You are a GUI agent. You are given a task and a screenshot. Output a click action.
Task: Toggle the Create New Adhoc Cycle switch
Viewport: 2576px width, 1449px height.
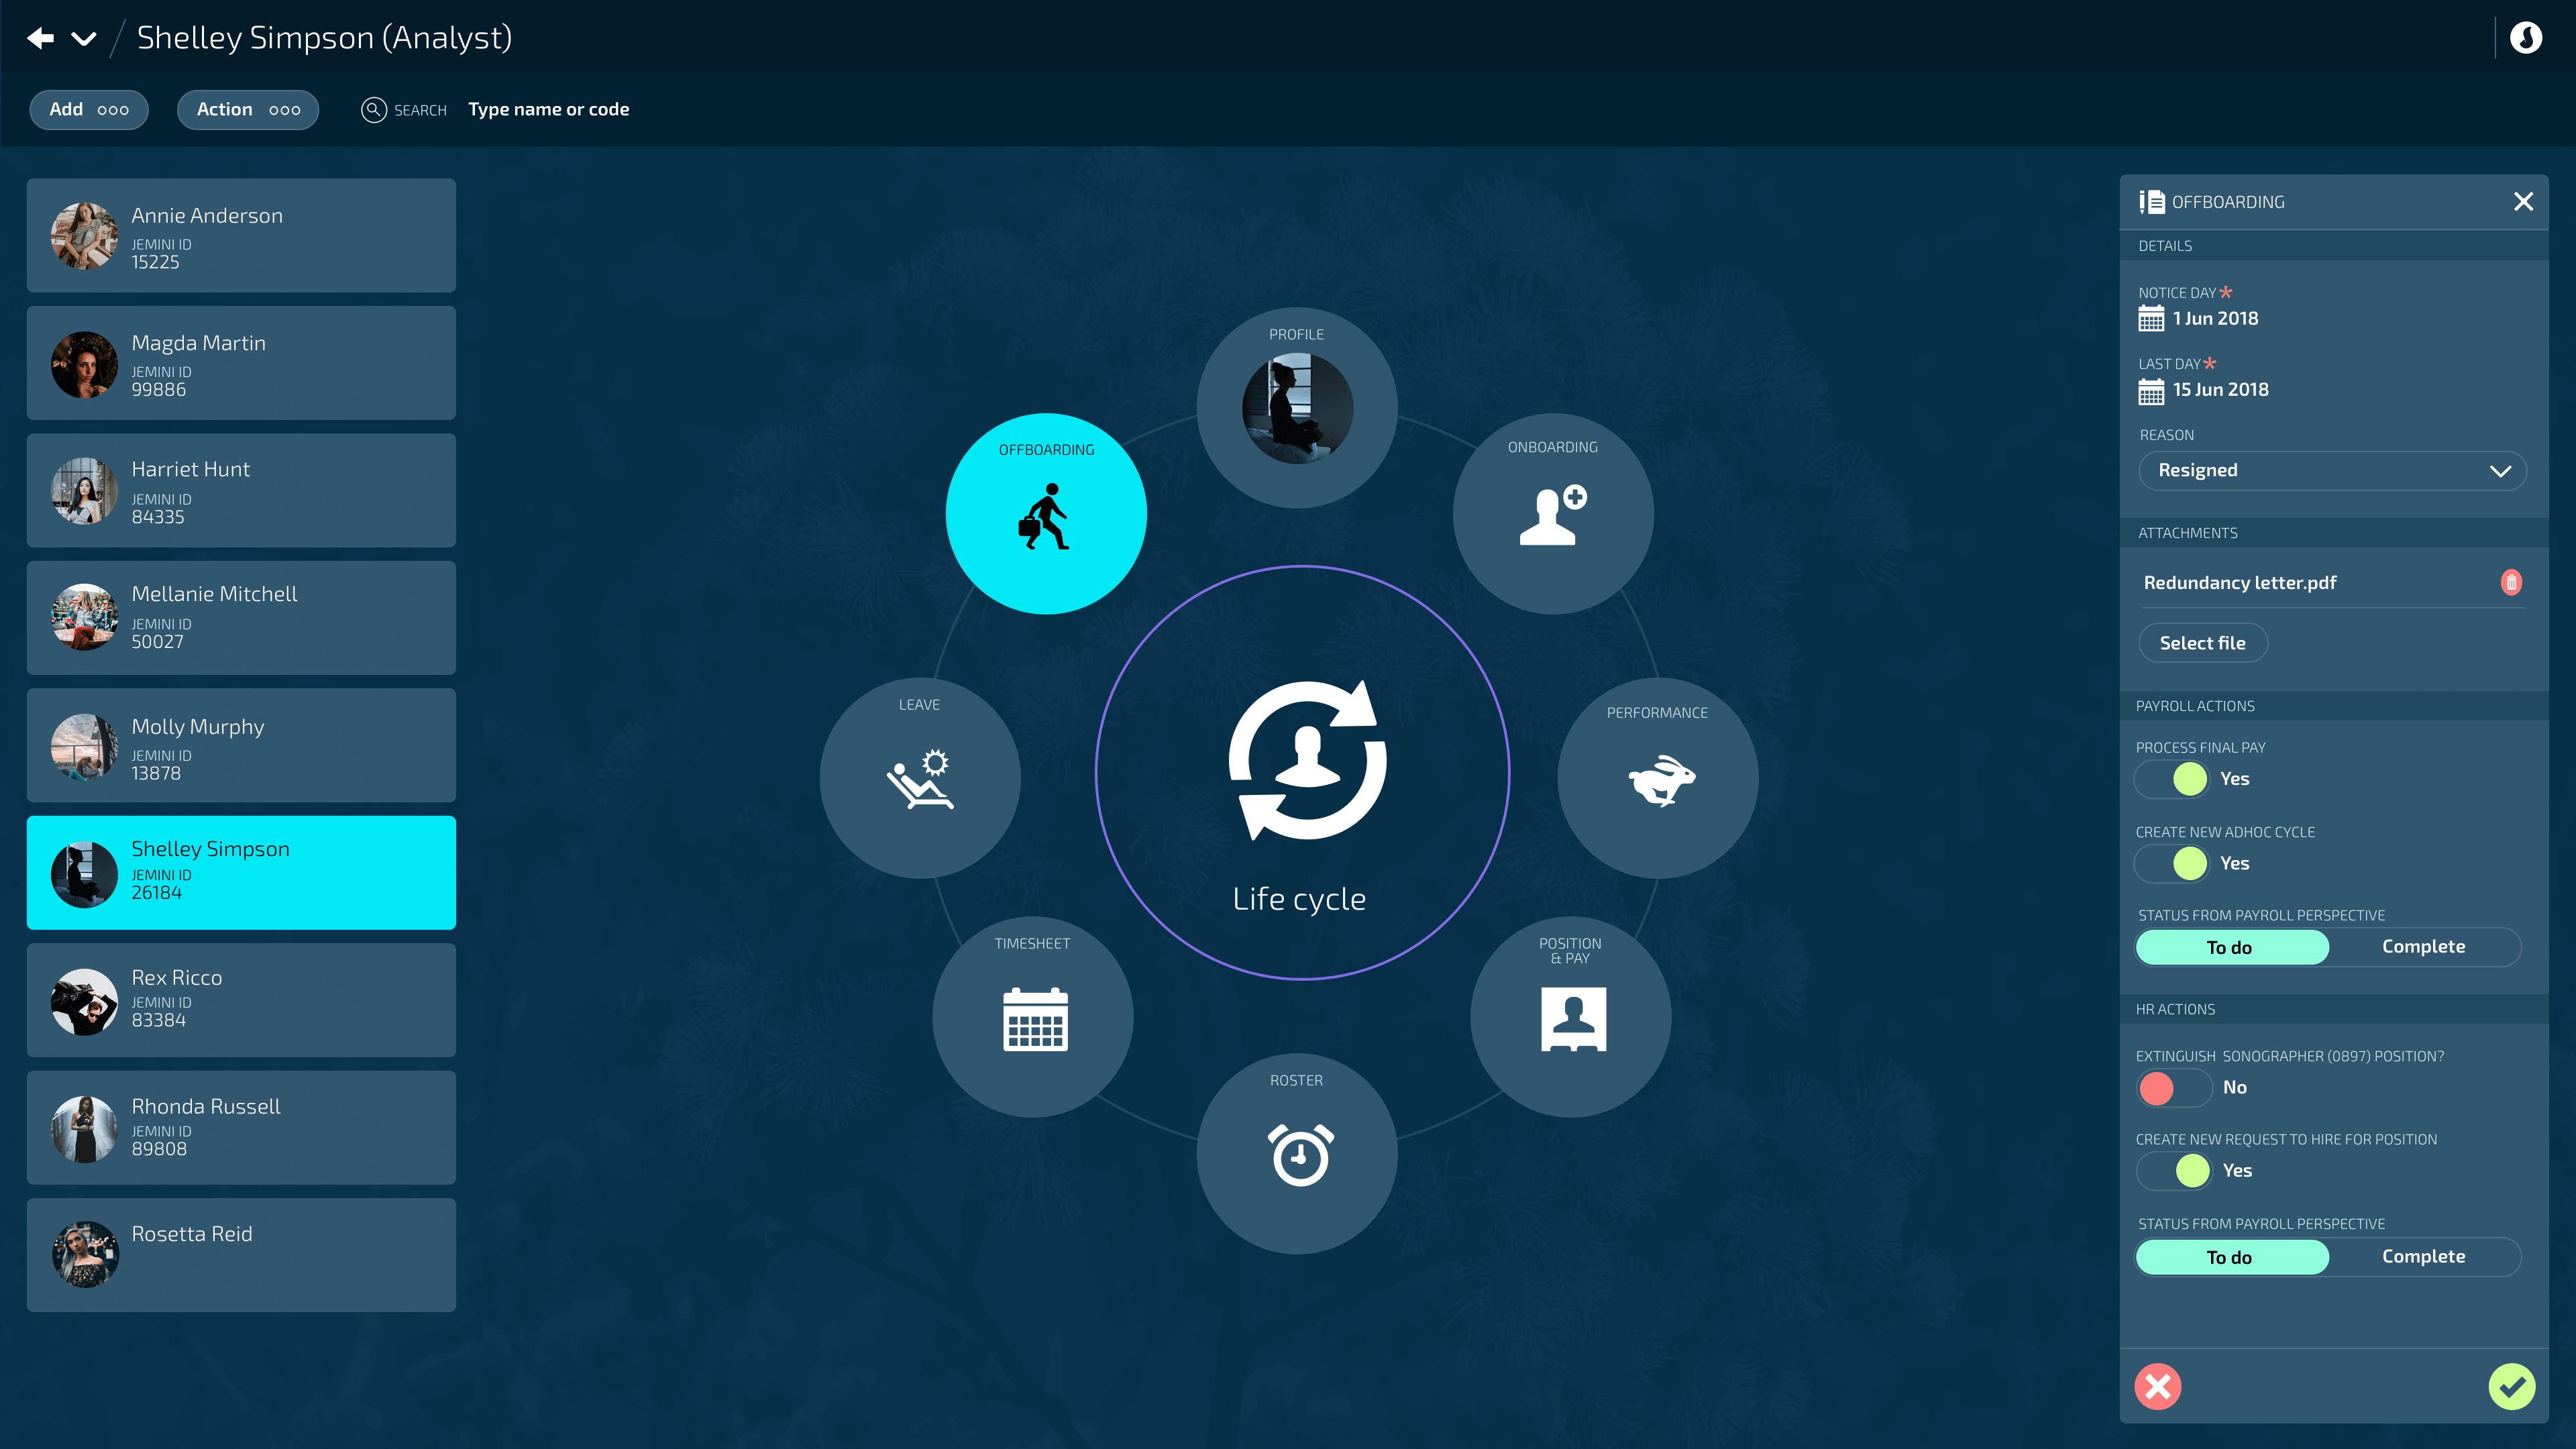pos(2172,863)
